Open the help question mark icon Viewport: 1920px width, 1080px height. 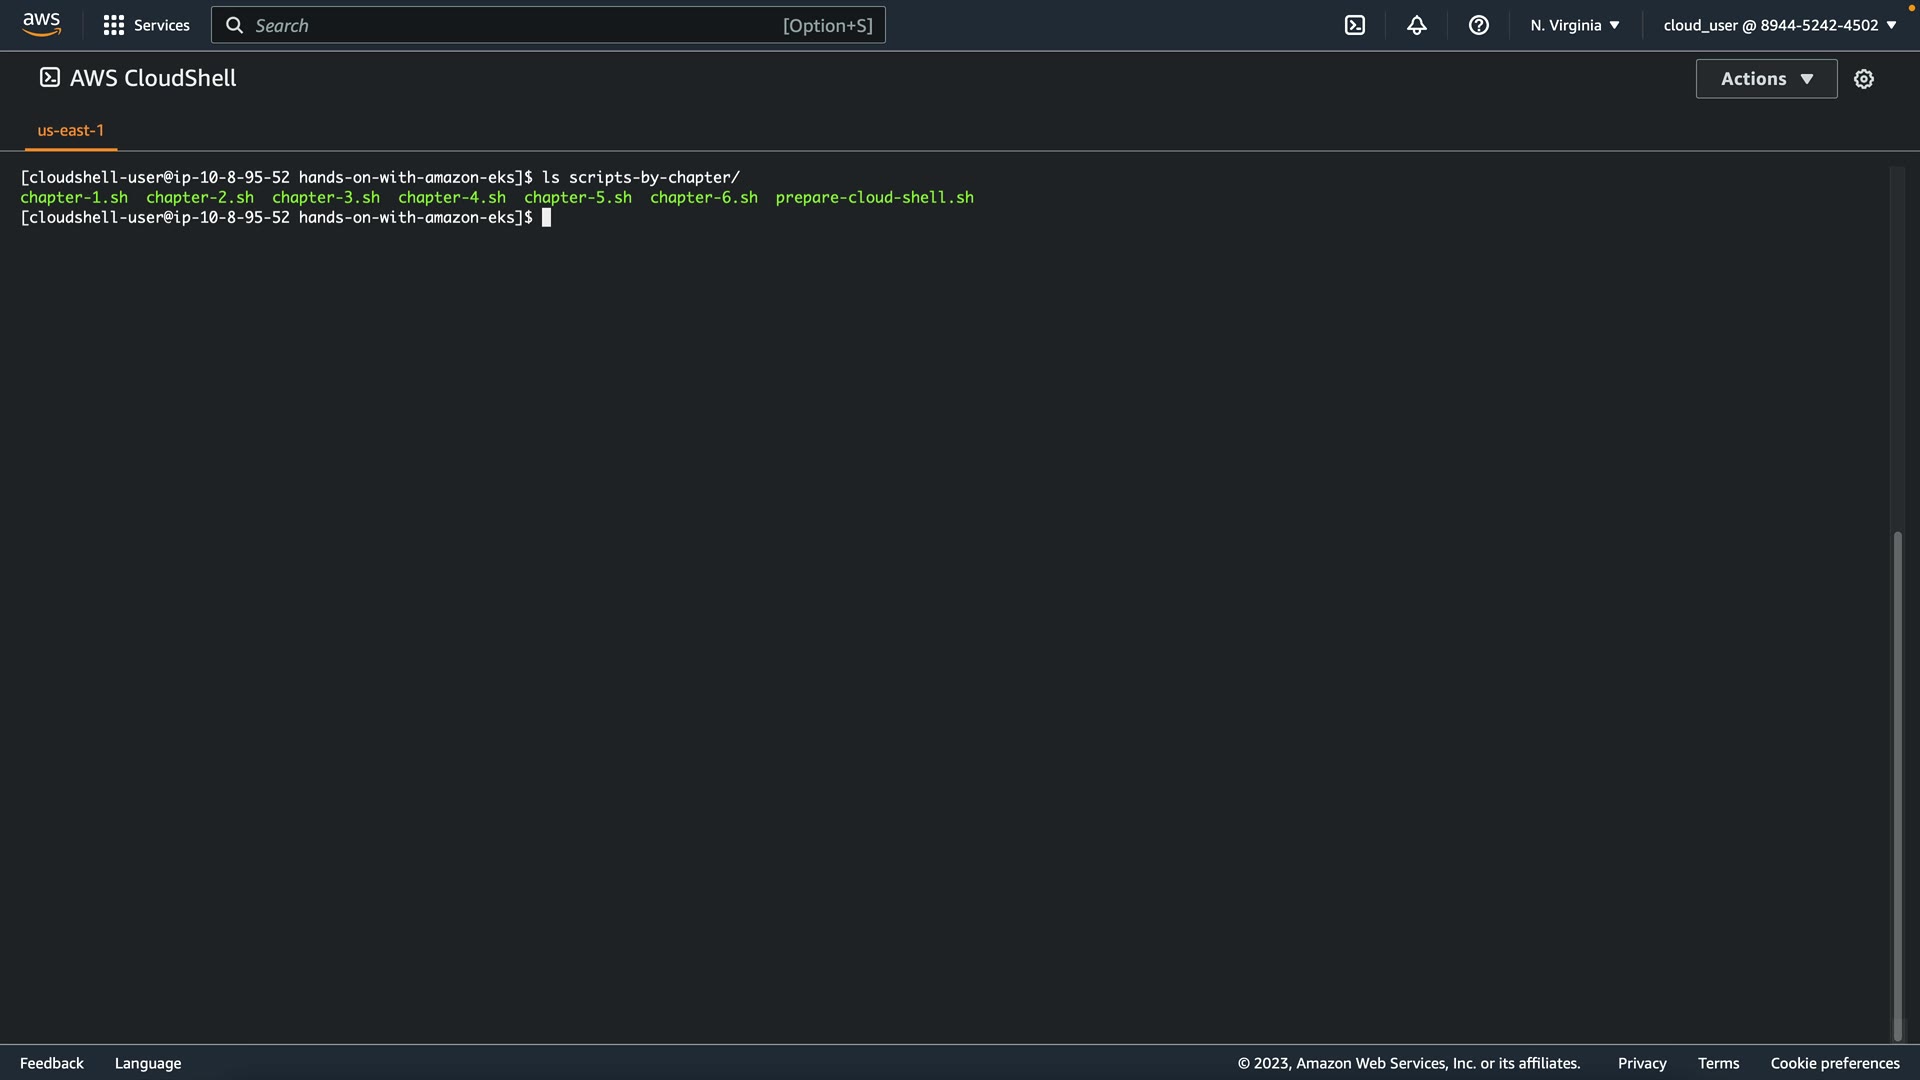pyautogui.click(x=1478, y=25)
